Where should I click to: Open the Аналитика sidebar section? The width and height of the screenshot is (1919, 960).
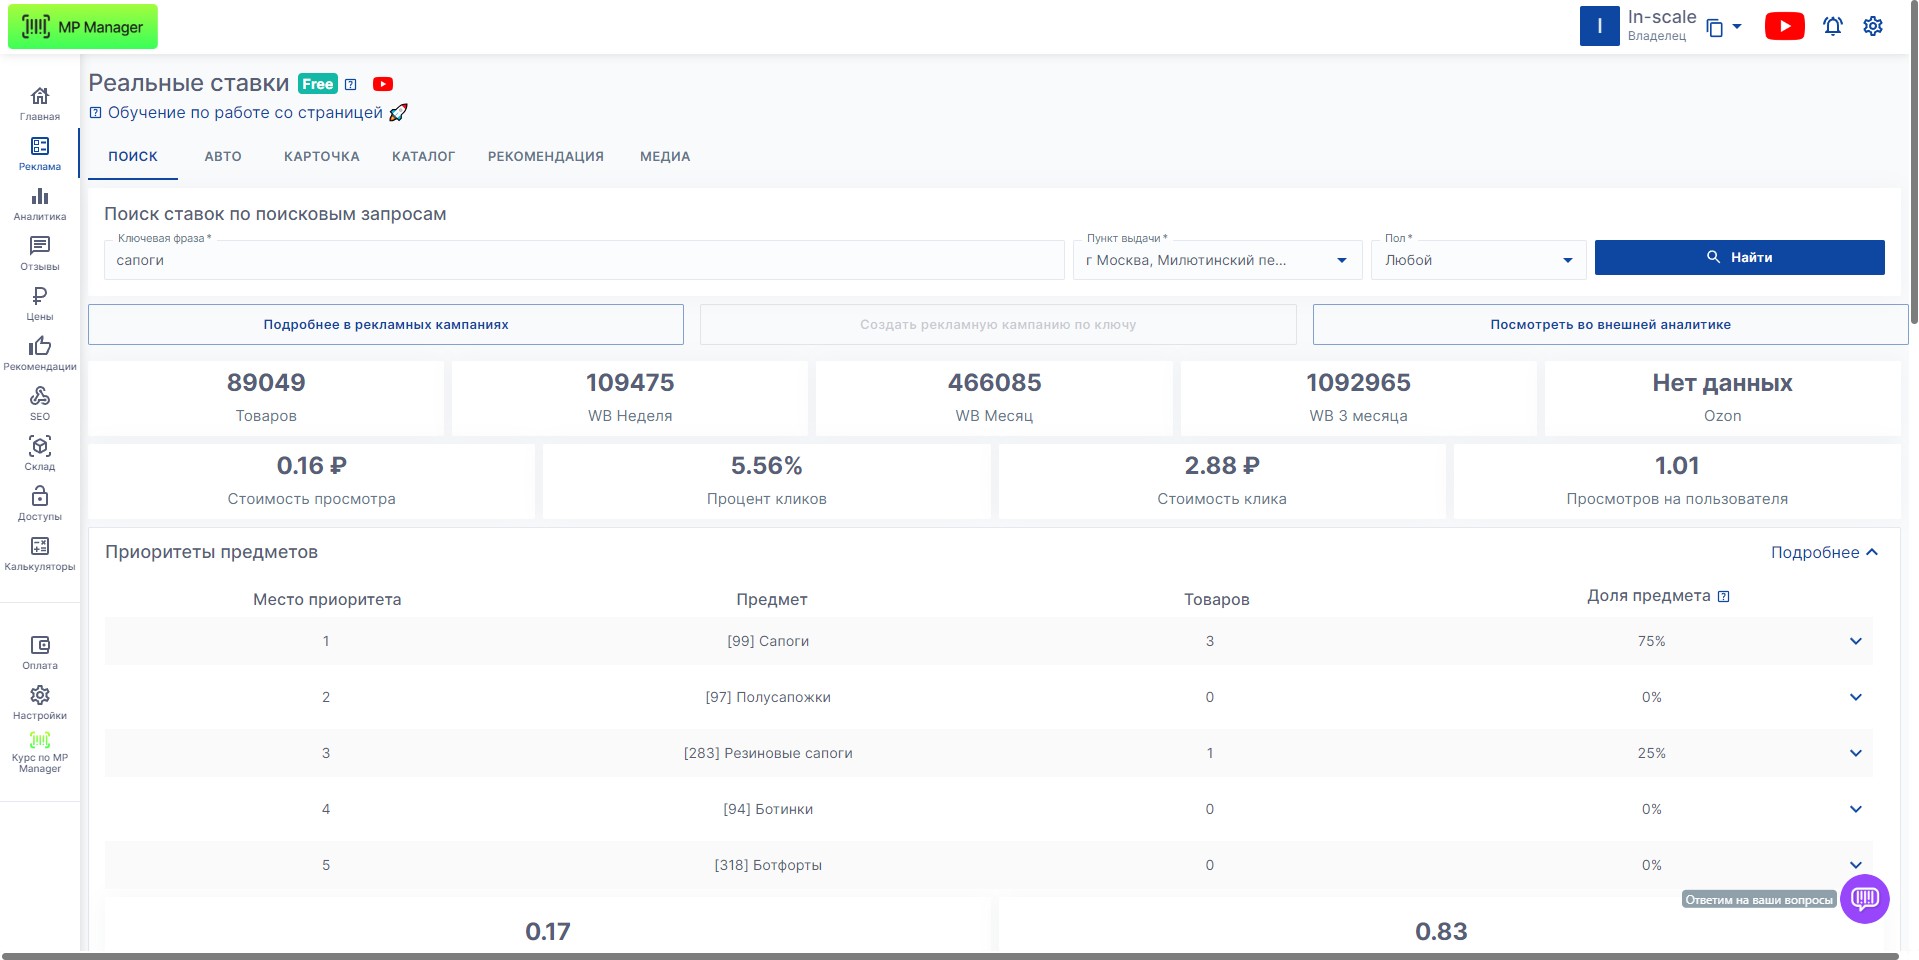[x=40, y=203]
